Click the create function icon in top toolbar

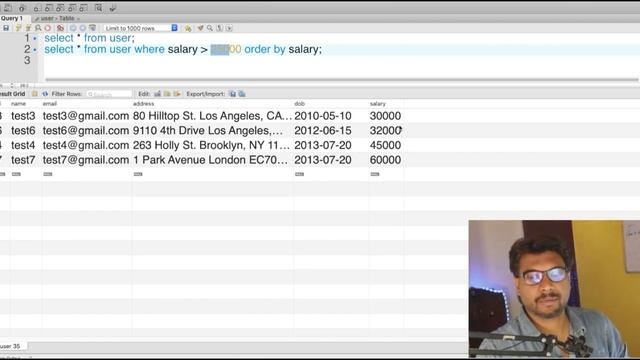[83, 8]
